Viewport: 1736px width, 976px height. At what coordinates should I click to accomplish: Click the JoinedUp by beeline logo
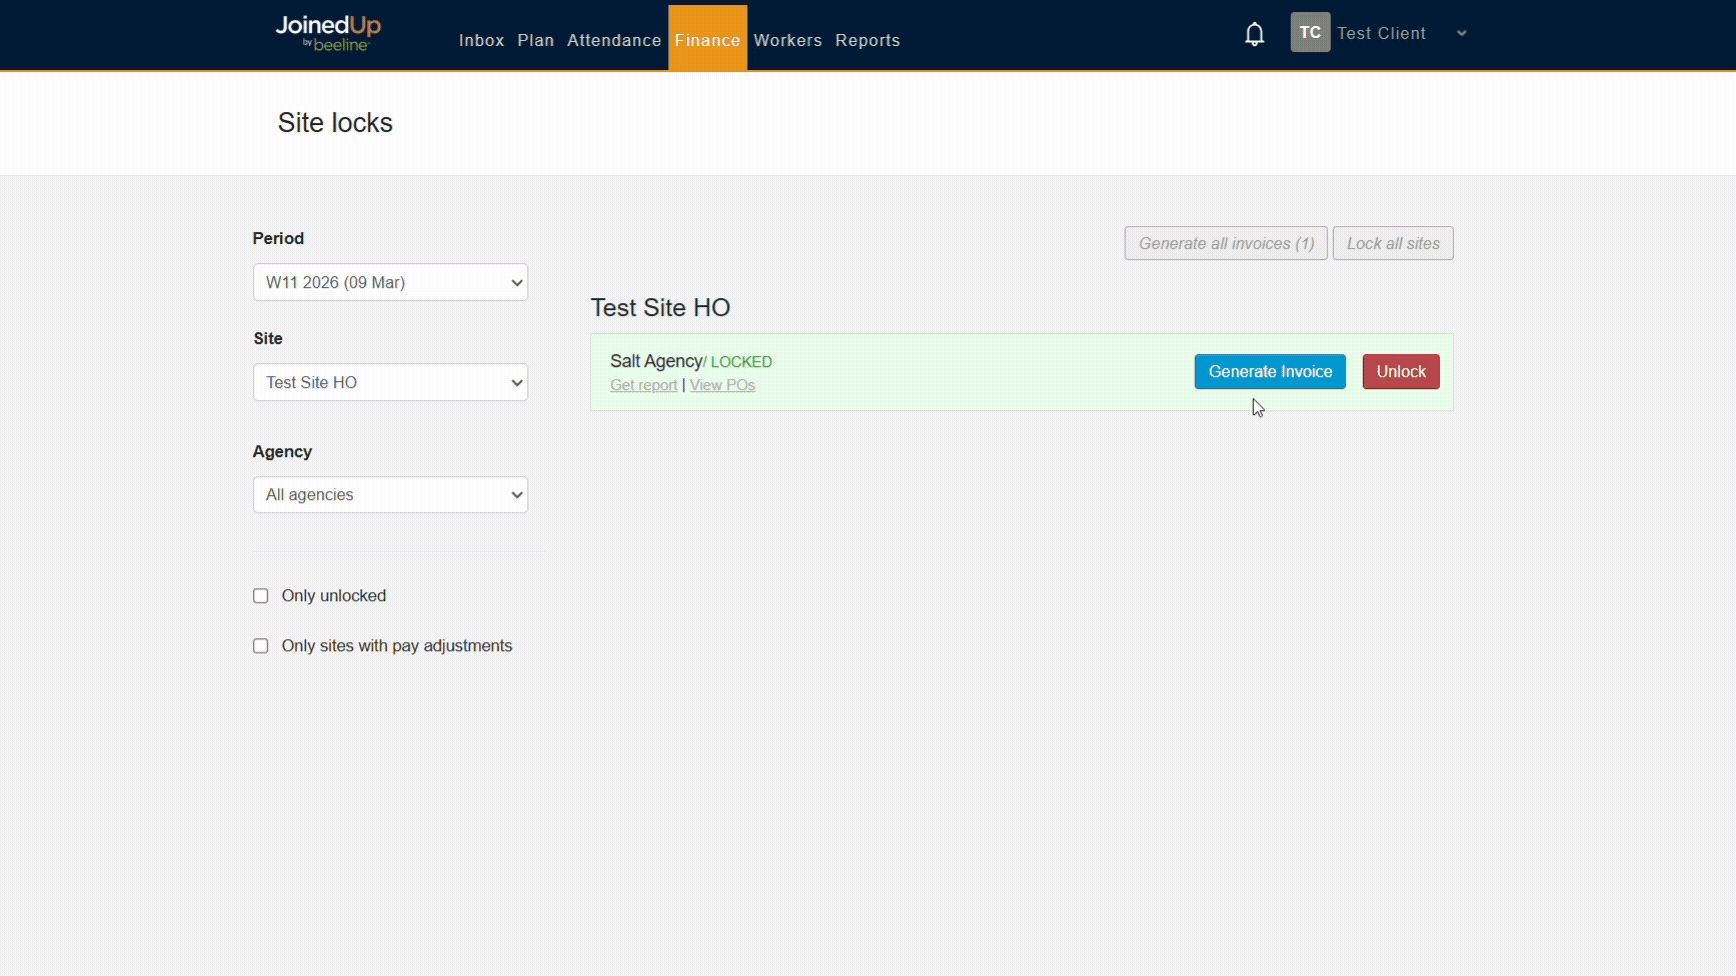(328, 33)
